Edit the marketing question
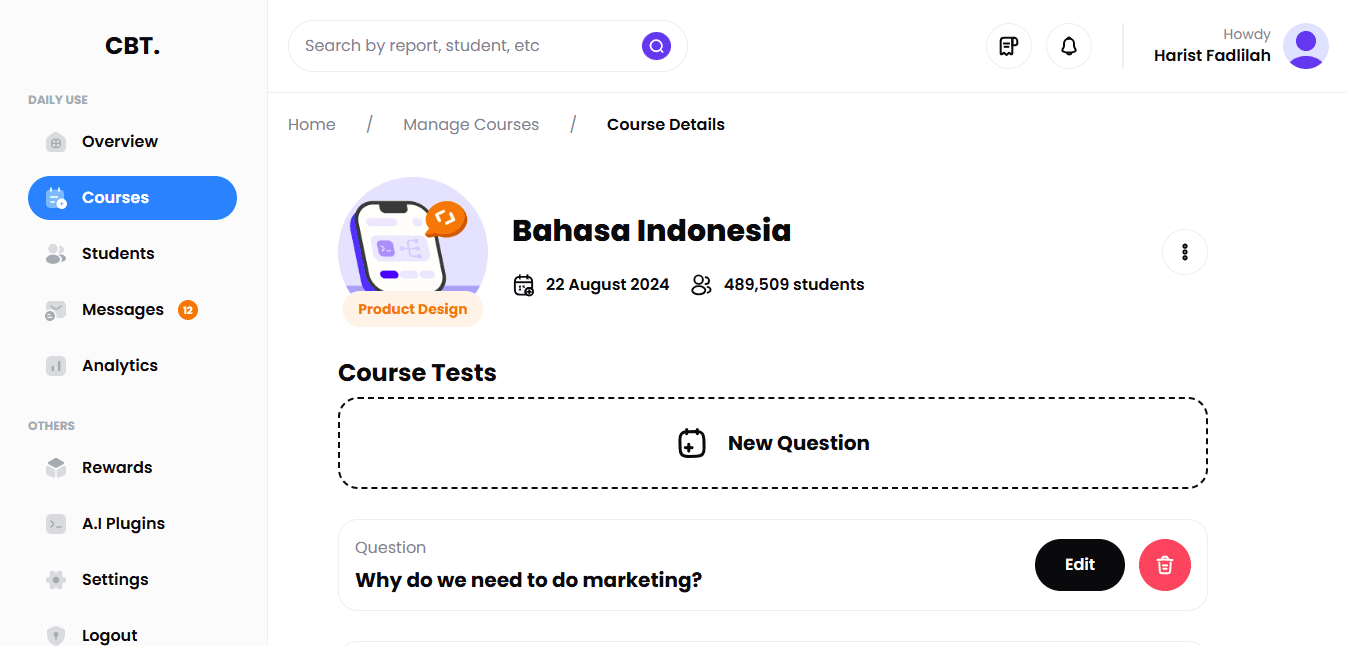 tap(1079, 565)
